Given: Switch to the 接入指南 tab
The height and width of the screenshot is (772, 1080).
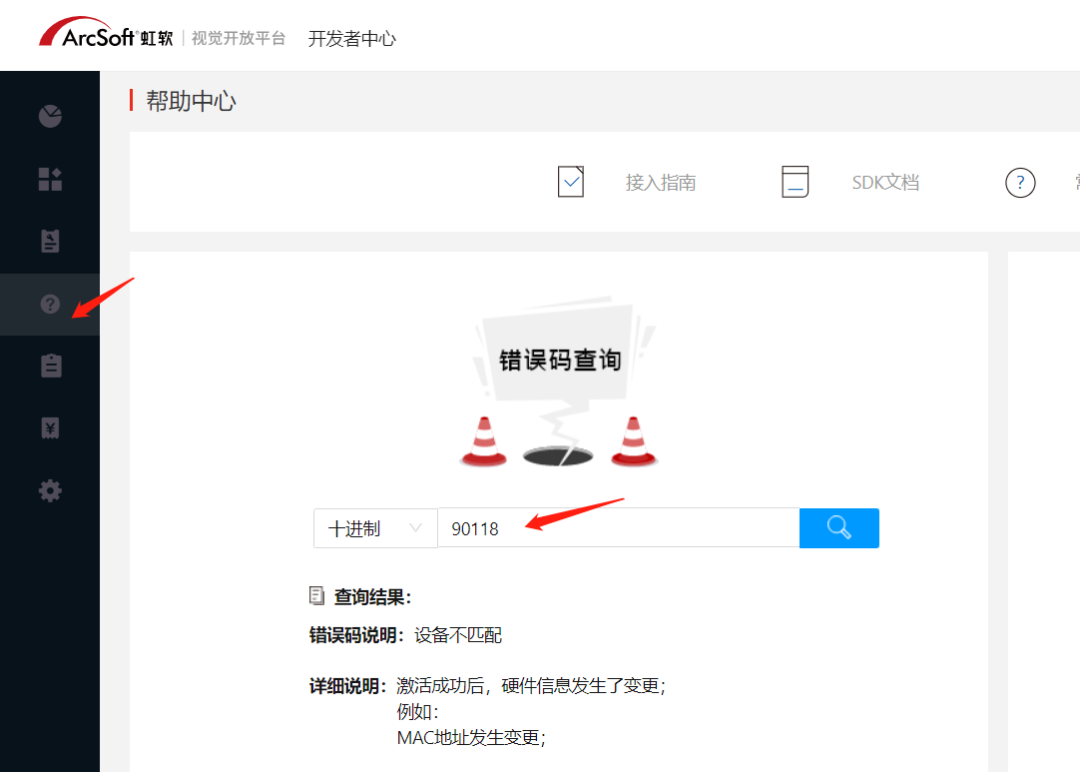Looking at the screenshot, I should (x=661, y=182).
